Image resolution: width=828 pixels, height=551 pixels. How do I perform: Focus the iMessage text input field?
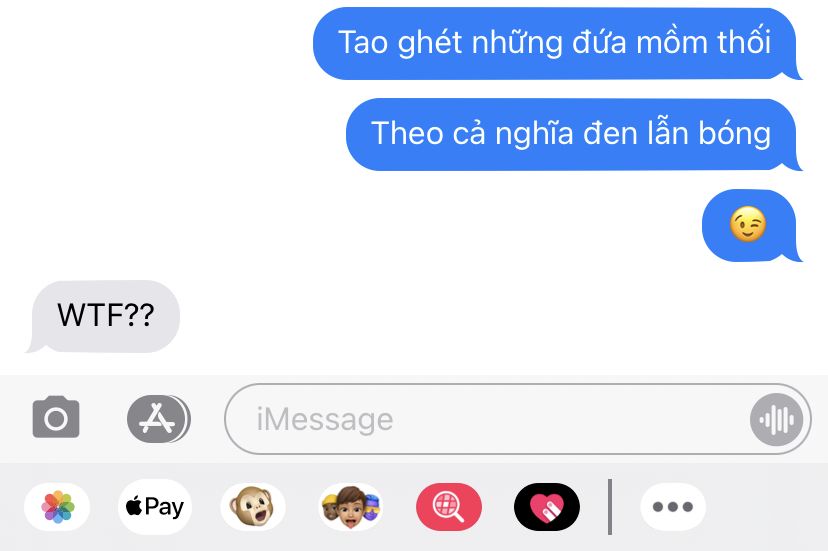click(x=518, y=419)
